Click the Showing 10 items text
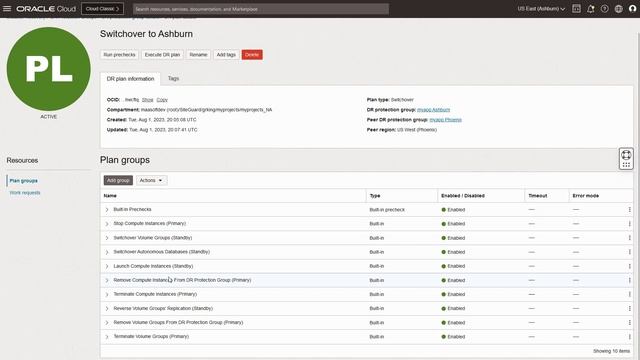The height and width of the screenshot is (360, 640). click(611, 351)
